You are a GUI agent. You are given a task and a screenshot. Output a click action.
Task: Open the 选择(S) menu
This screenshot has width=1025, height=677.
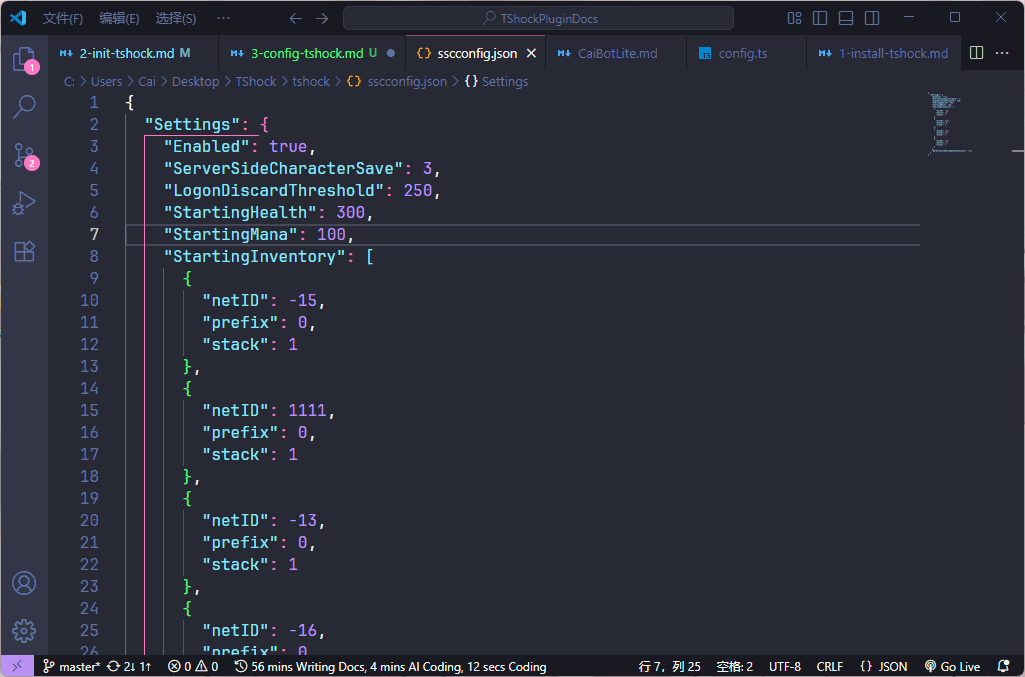(x=176, y=18)
